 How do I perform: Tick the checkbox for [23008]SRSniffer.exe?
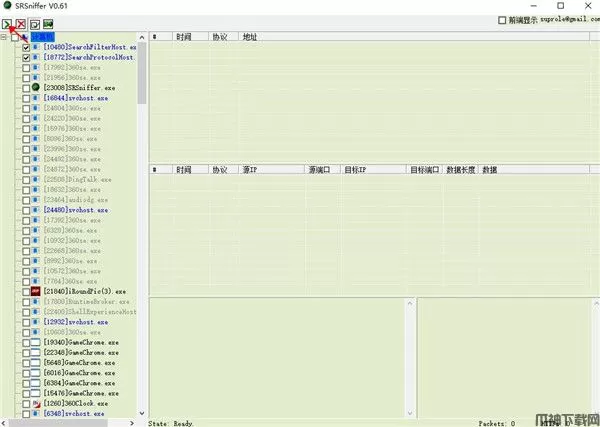[x=26, y=88]
